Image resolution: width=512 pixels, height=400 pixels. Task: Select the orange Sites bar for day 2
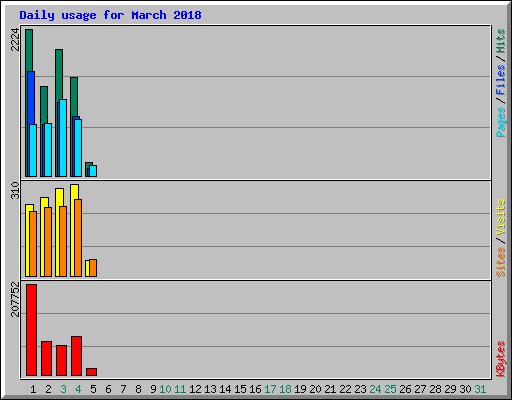[x=48, y=242]
